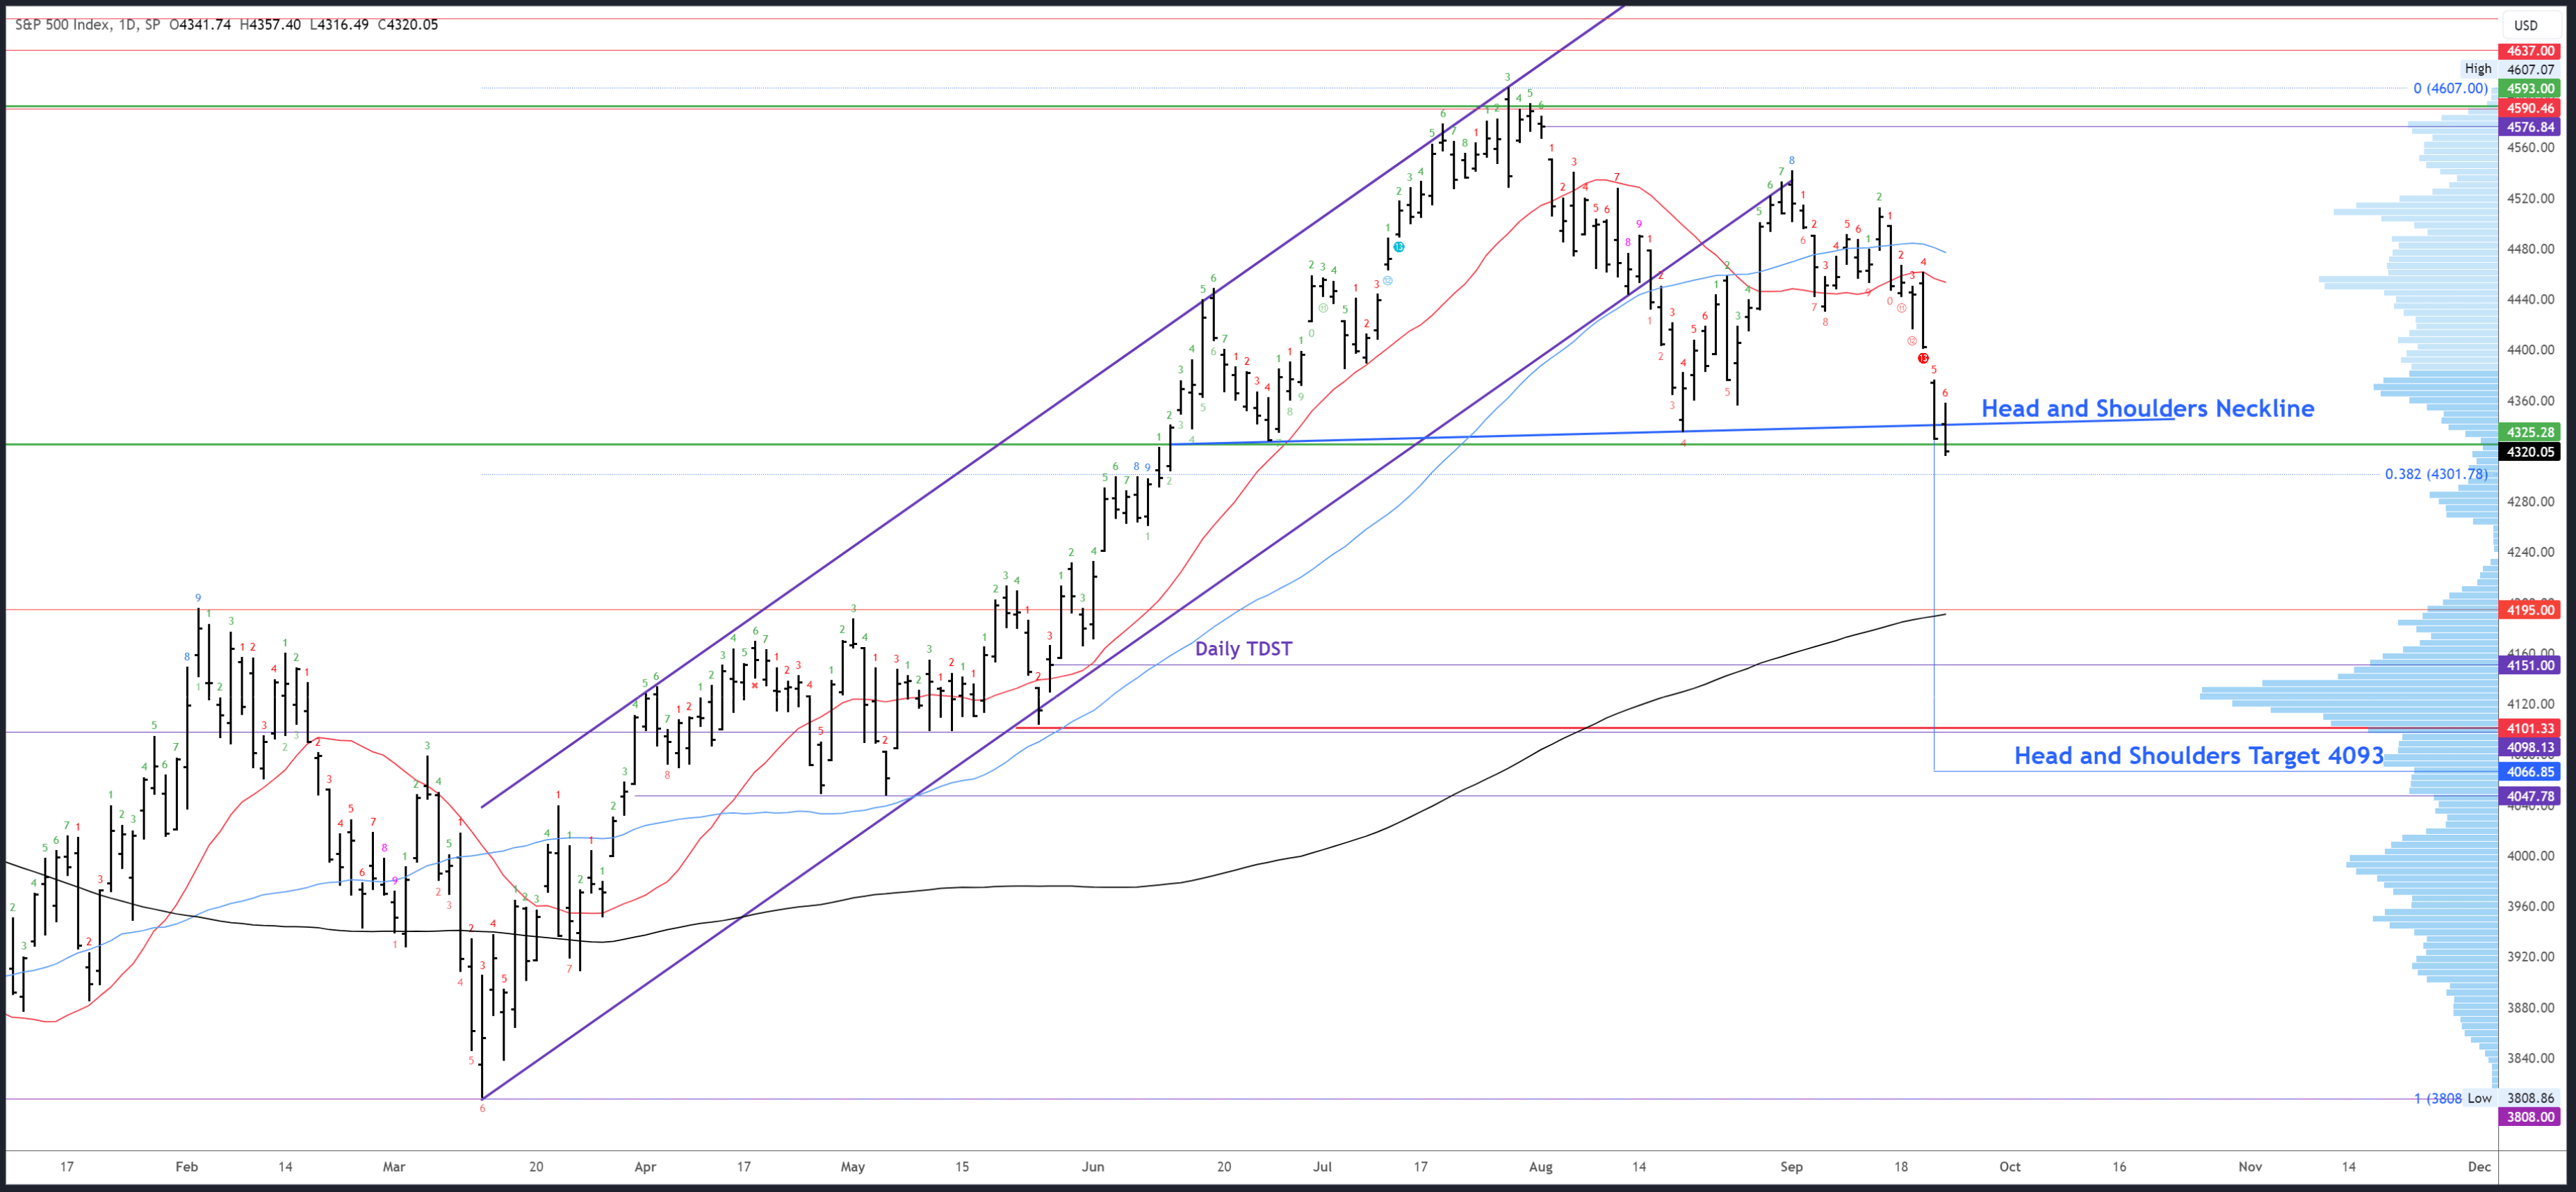Select the black 4320.05 last price label
Screen dimensions: 2576x1192
2529,452
